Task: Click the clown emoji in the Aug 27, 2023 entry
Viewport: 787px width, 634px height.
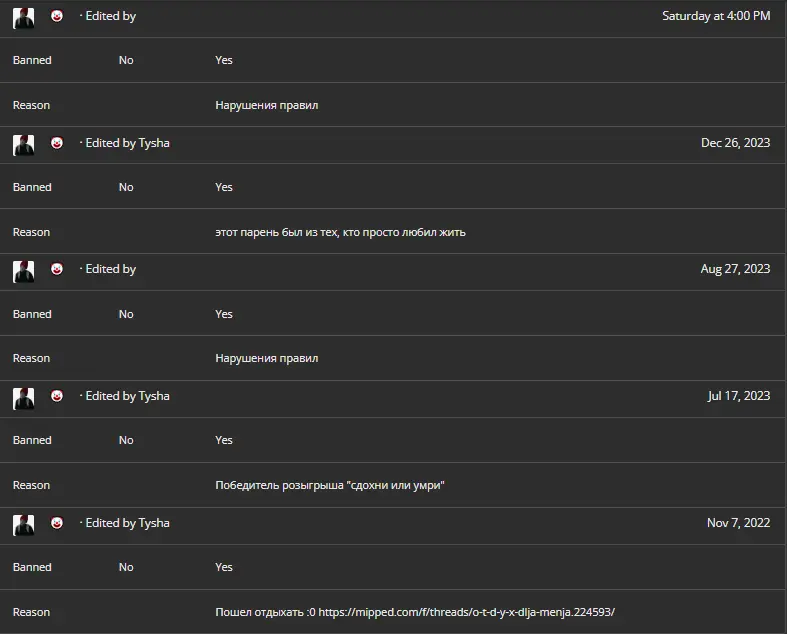Action: tap(57, 269)
